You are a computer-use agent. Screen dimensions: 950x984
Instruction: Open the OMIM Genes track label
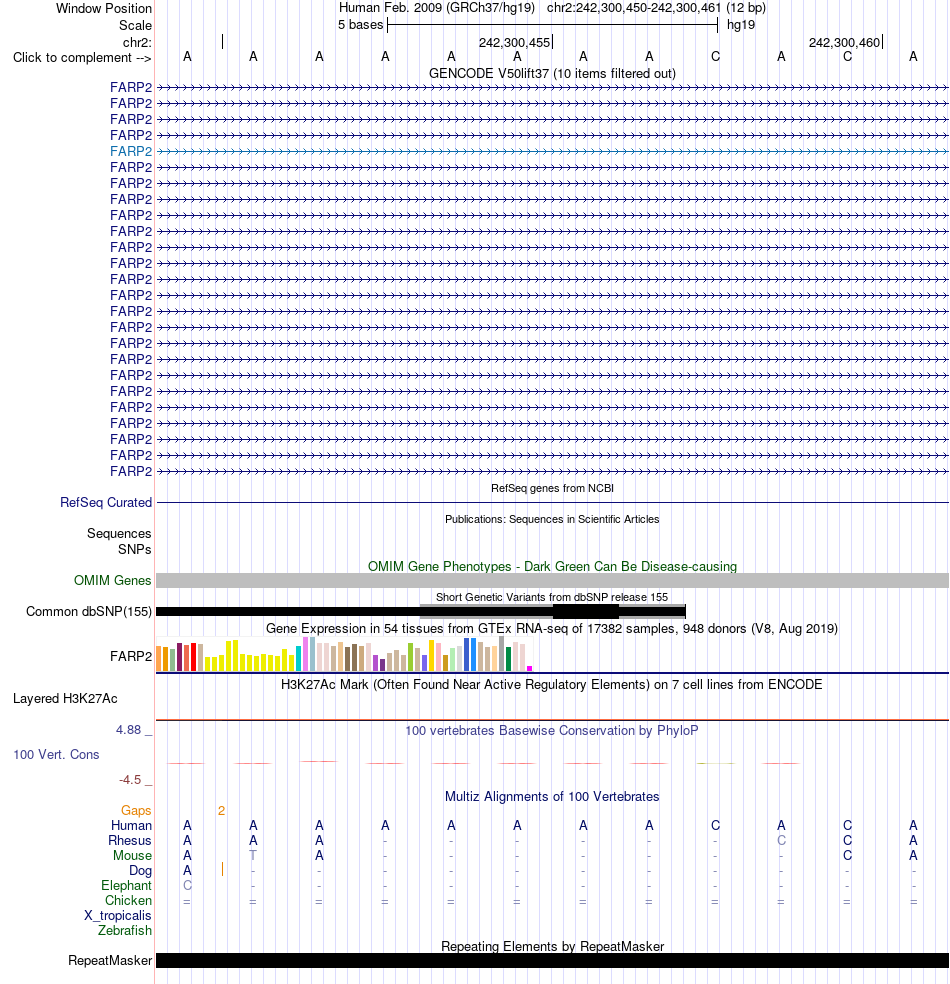(112, 580)
